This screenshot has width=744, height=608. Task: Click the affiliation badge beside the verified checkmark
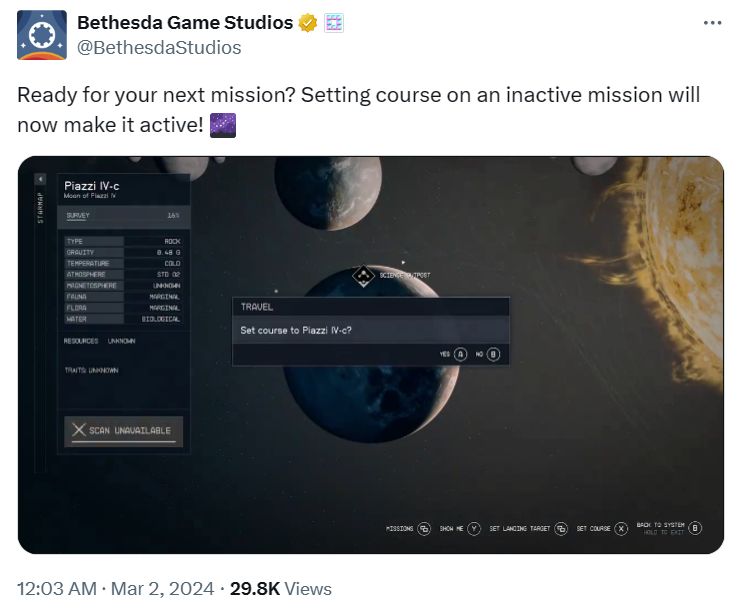coord(334,22)
